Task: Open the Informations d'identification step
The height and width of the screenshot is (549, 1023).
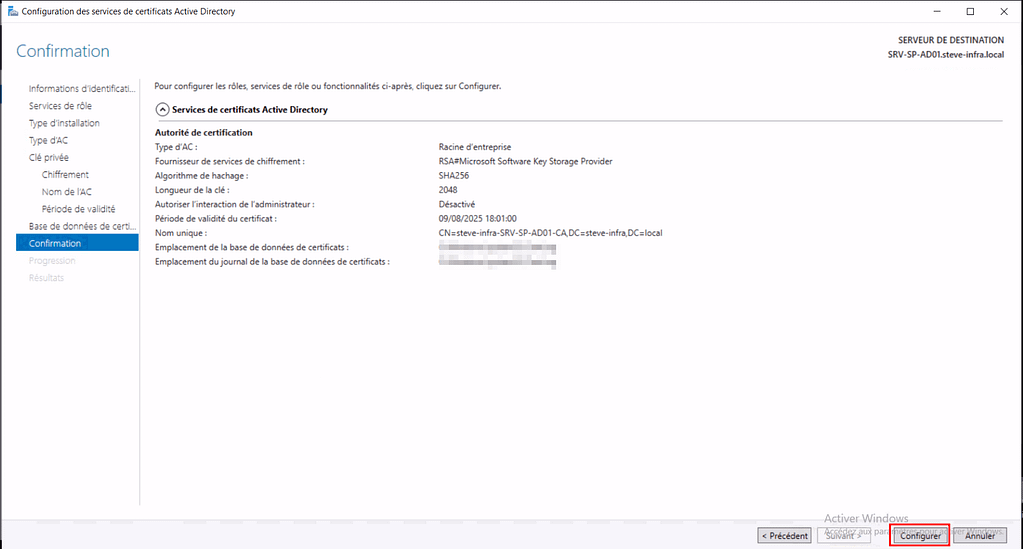Action: tap(82, 89)
